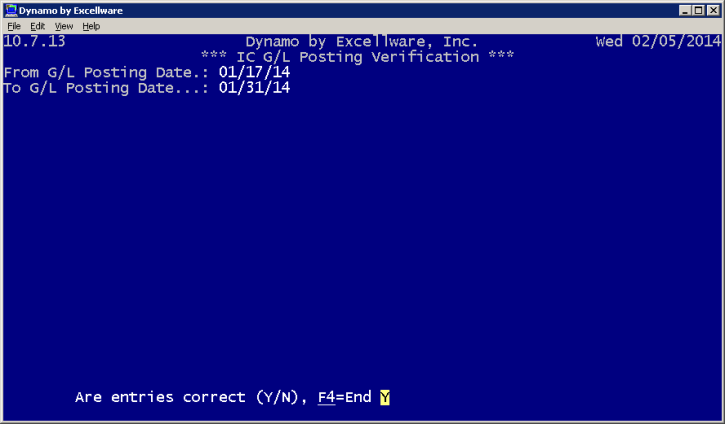The height and width of the screenshot is (424, 725).
Task: Click the Dynamo by Excellware, Inc. header text
Action: coord(362,42)
